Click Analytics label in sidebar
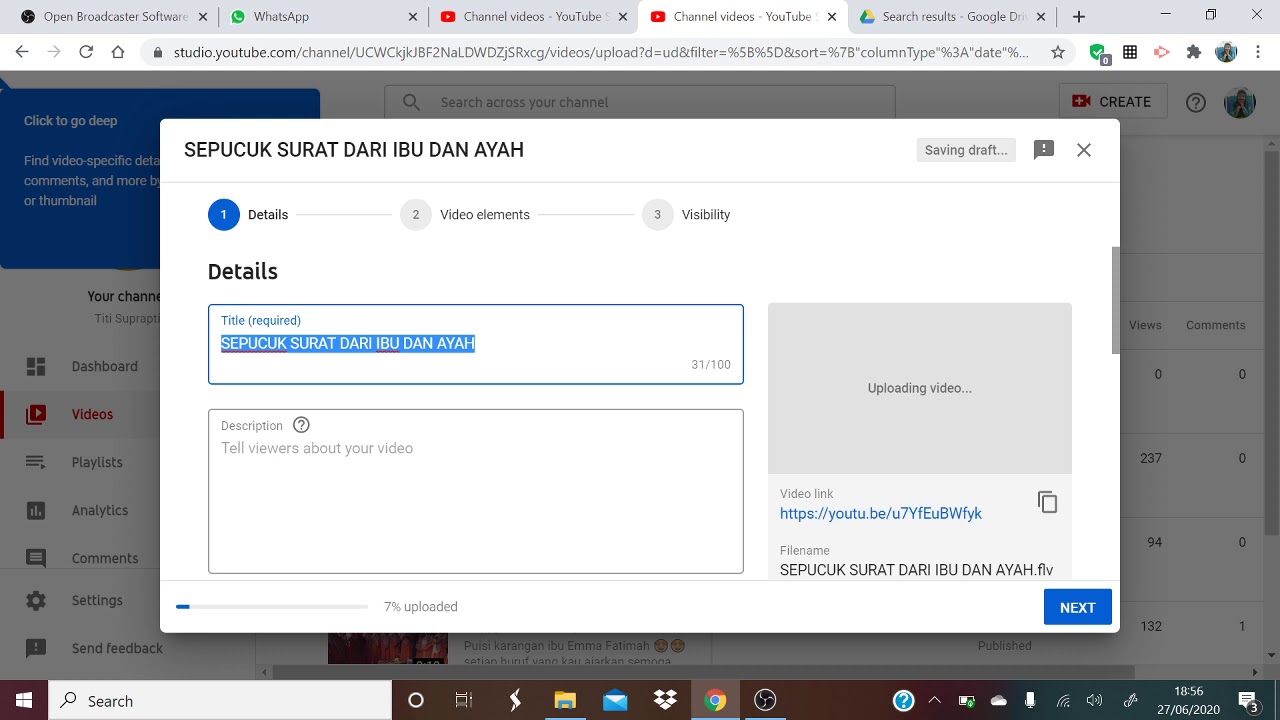This screenshot has width=1280, height=720. (100, 510)
